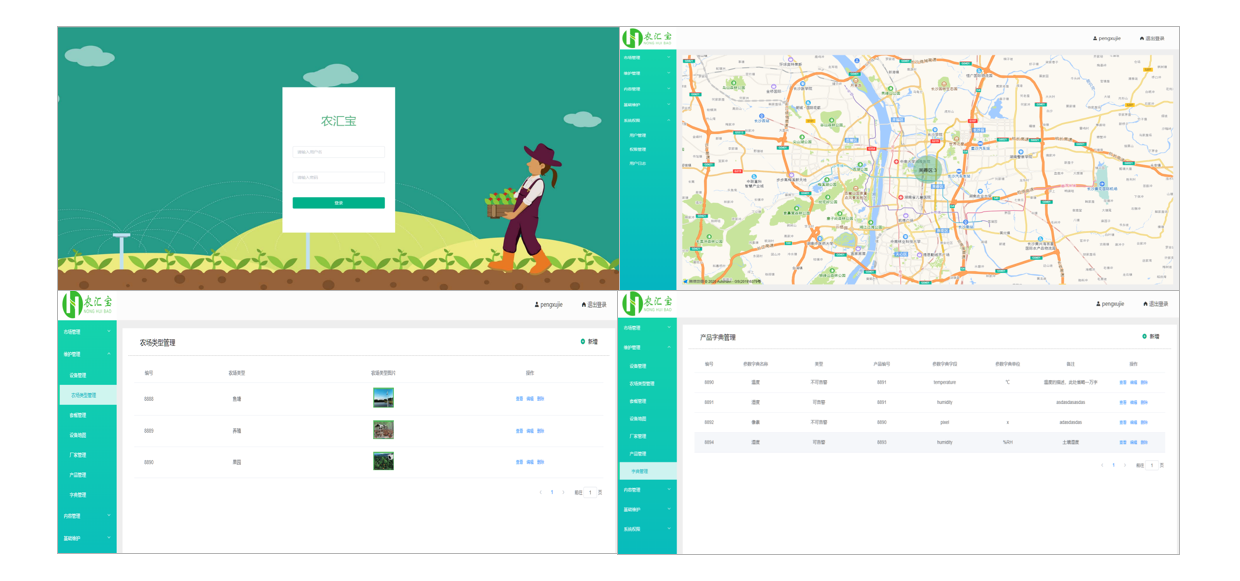This screenshot has height=581, width=1240.
Task: Click 编辑 link for the pixel dictionary row
Action: 1134,422
